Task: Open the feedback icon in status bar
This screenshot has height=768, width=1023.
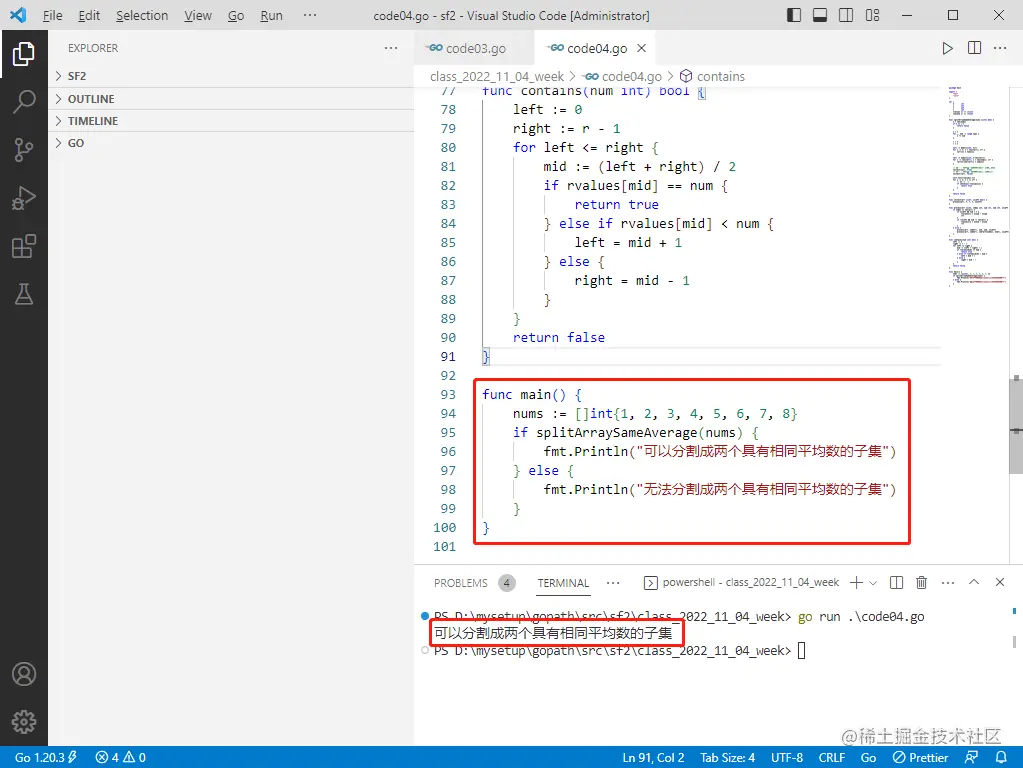Action: tap(971, 758)
